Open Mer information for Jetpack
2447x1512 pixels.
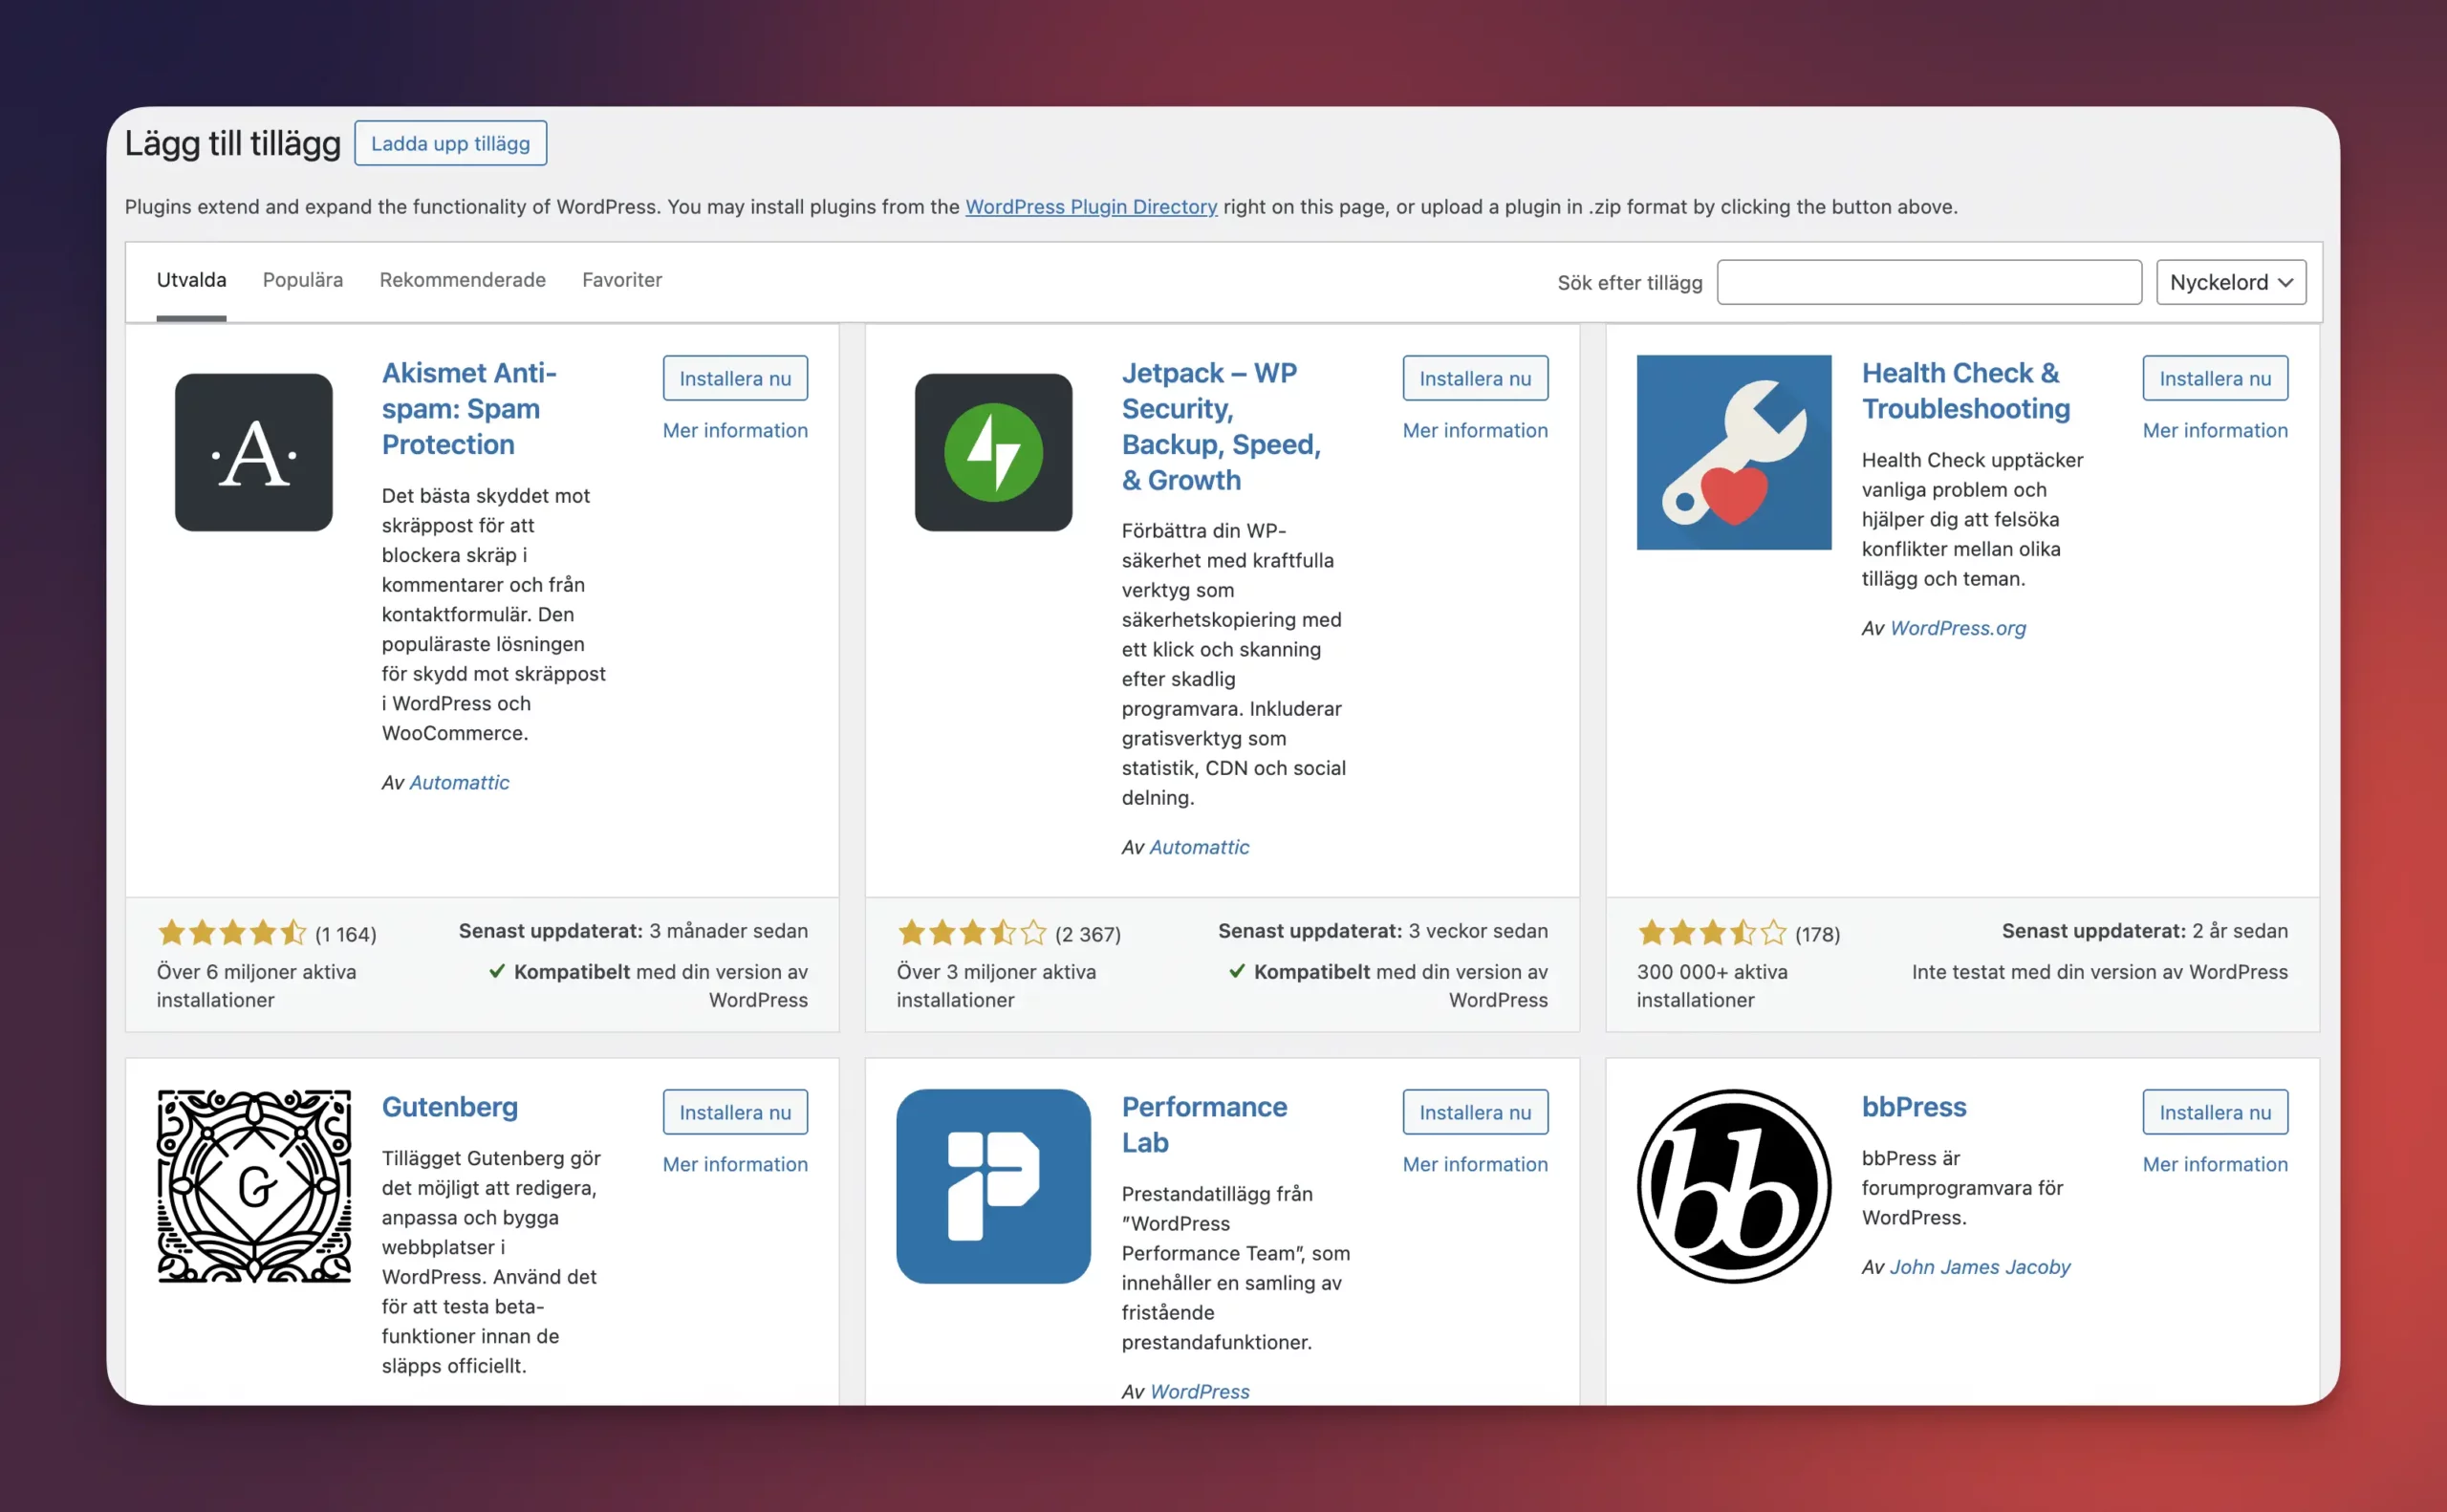tap(1475, 430)
